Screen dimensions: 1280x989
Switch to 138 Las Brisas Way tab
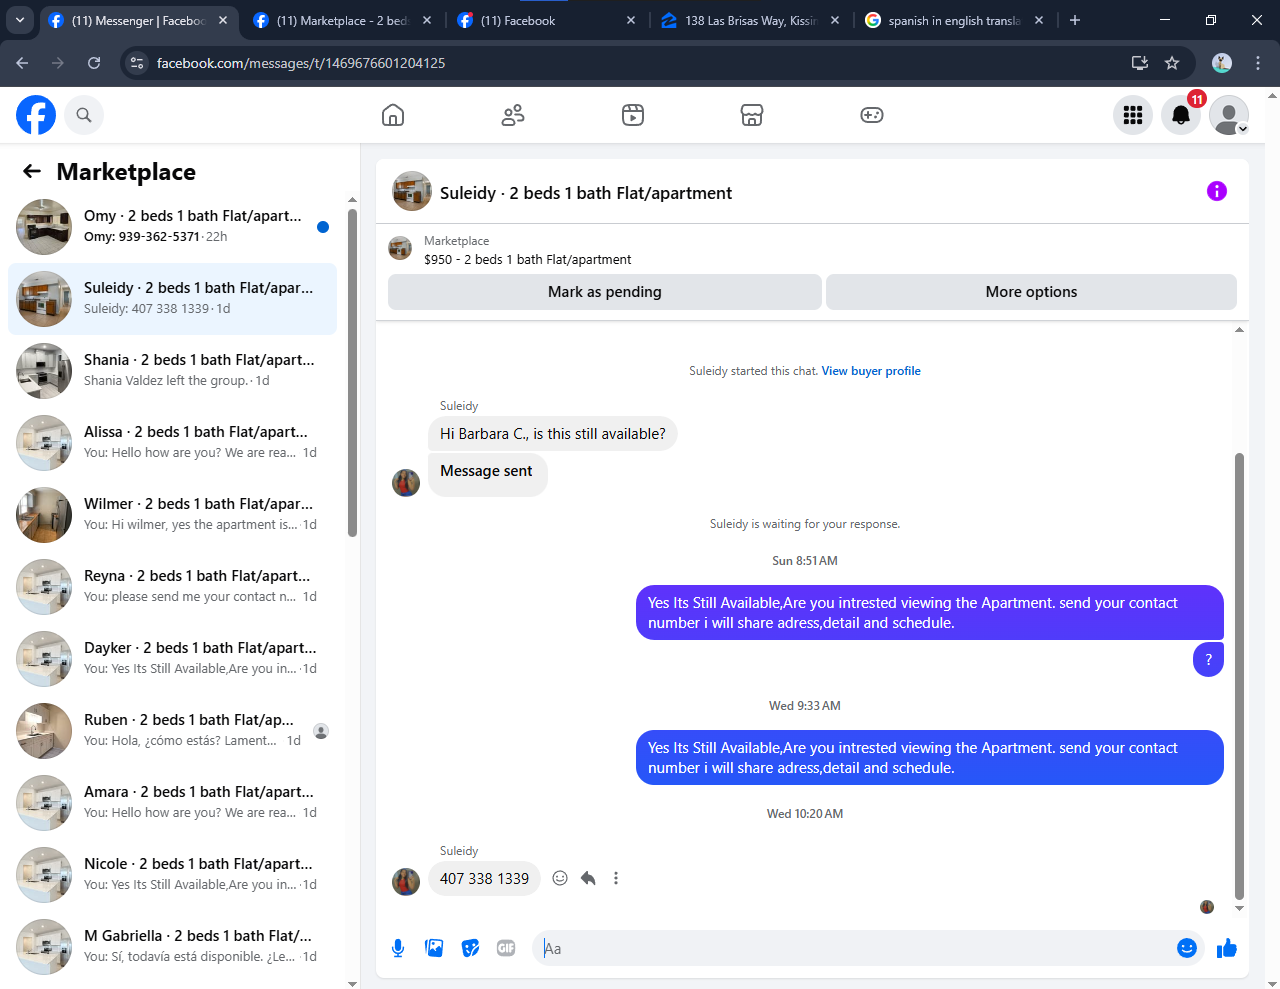[x=750, y=20]
